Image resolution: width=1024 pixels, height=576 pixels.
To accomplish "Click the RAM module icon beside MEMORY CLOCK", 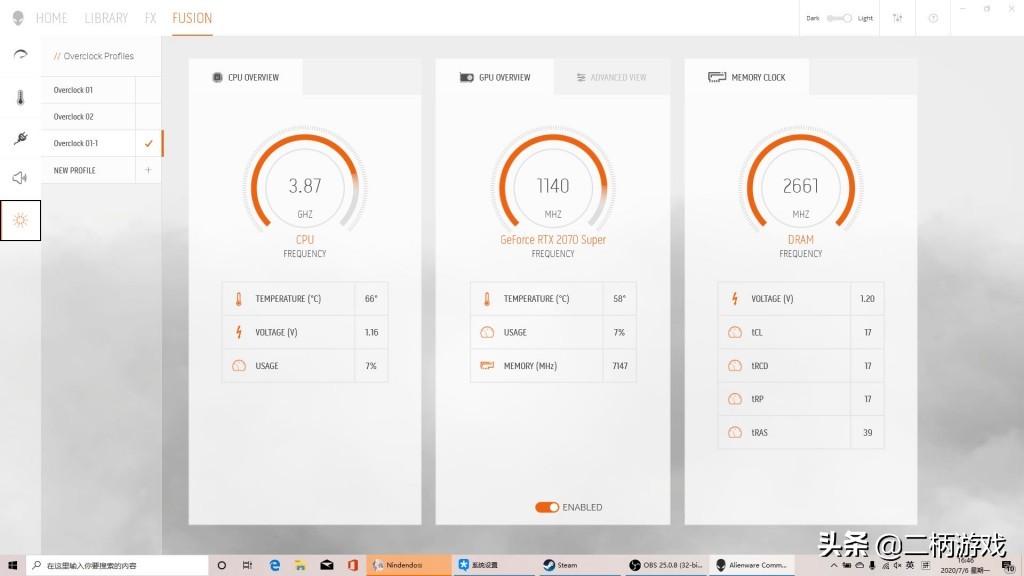I will pos(717,77).
